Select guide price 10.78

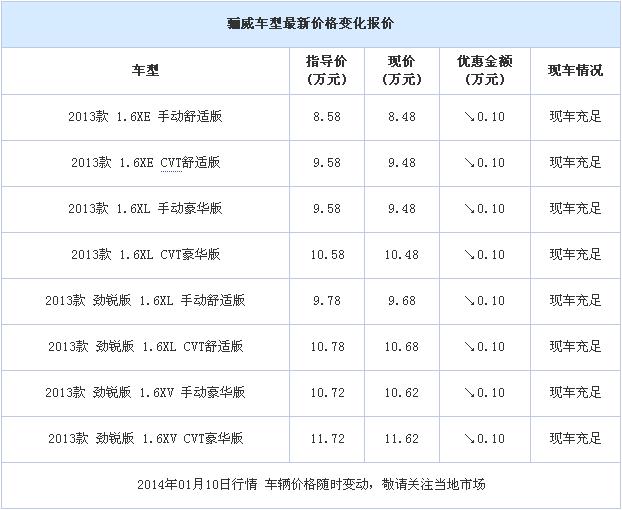(x=327, y=347)
